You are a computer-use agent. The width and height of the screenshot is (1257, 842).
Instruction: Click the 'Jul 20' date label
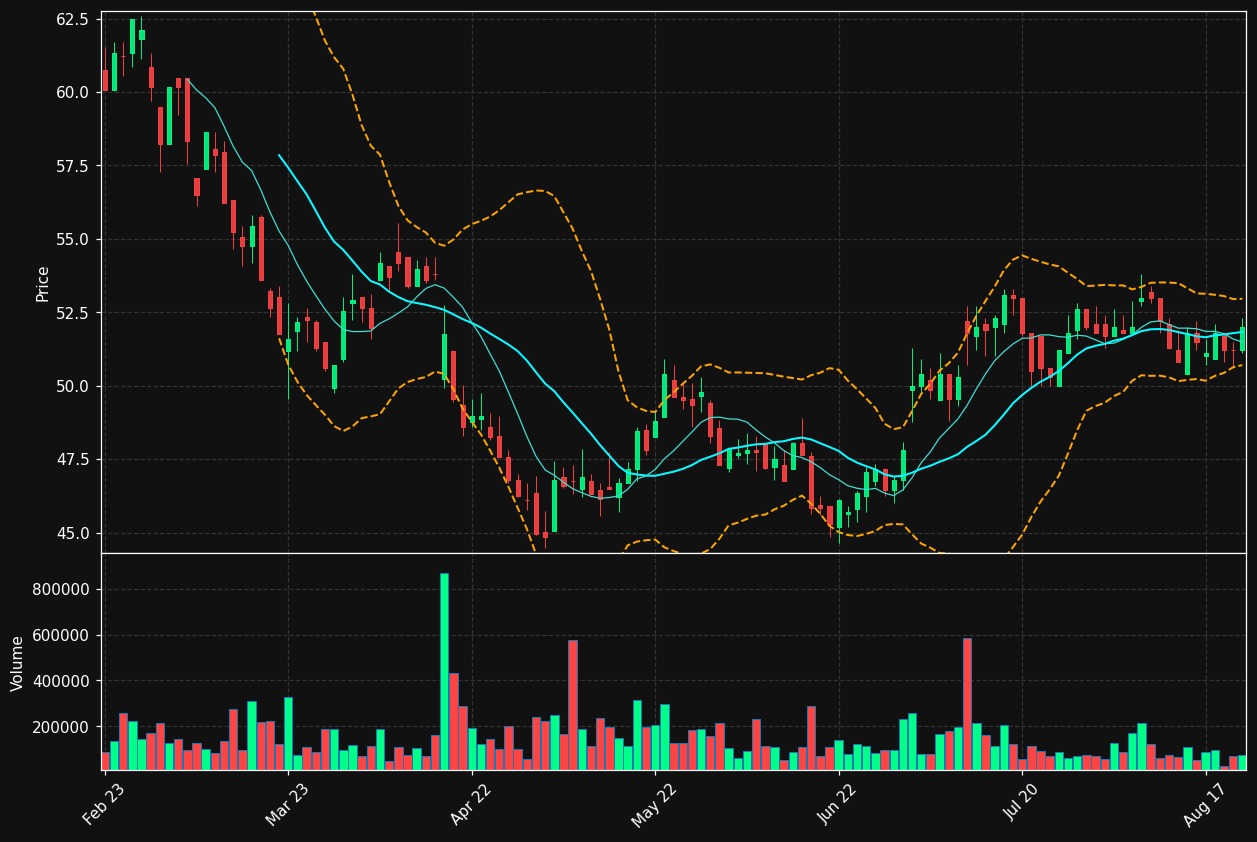point(1021,804)
